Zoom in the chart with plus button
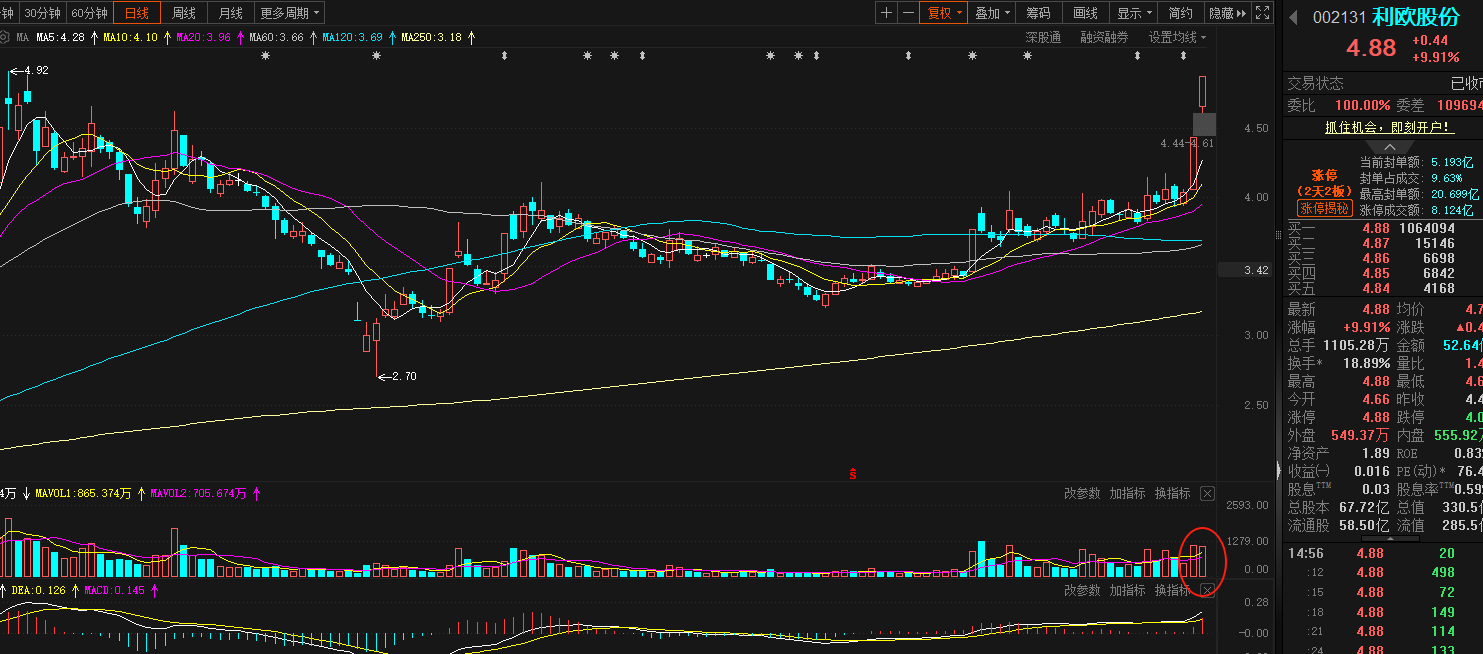 point(886,13)
